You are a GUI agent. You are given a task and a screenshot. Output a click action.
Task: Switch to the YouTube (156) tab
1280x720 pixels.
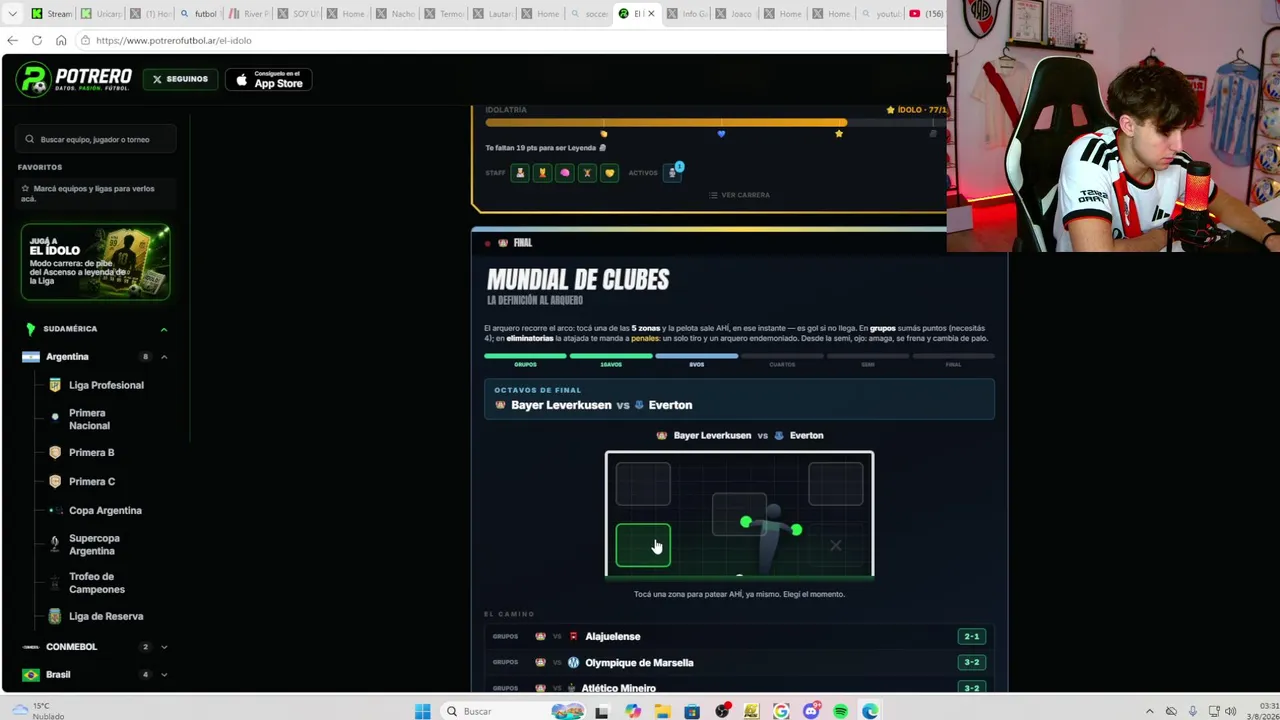(x=926, y=14)
